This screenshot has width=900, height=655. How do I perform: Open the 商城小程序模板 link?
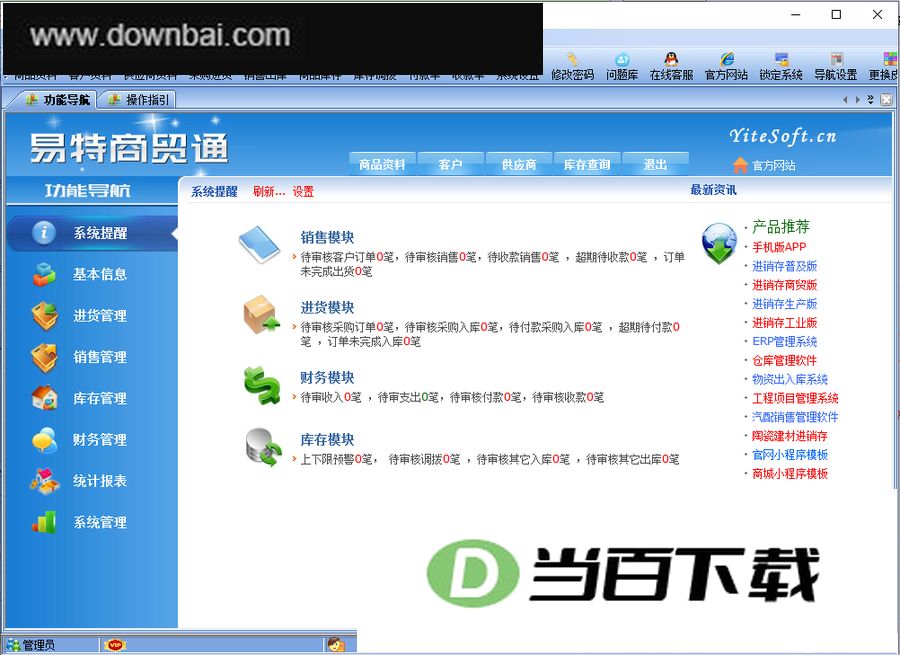pyautogui.click(x=790, y=474)
